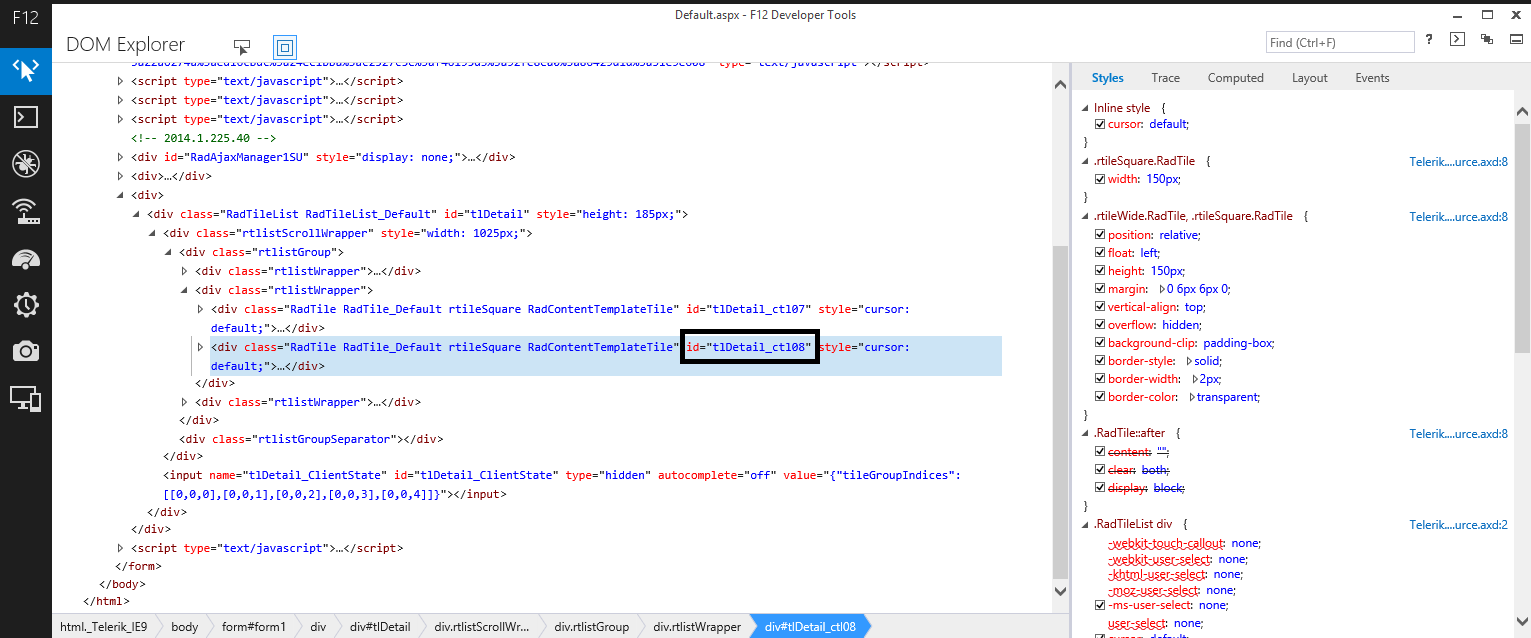Activate the Select element pointer icon
This screenshot has height=638, width=1531.
pos(242,47)
